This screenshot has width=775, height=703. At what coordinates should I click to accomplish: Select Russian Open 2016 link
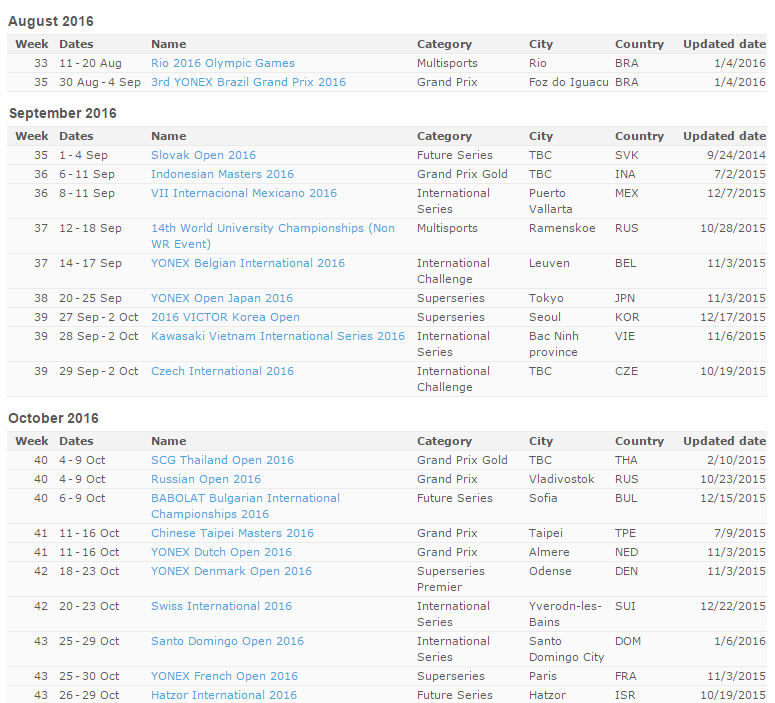point(205,479)
